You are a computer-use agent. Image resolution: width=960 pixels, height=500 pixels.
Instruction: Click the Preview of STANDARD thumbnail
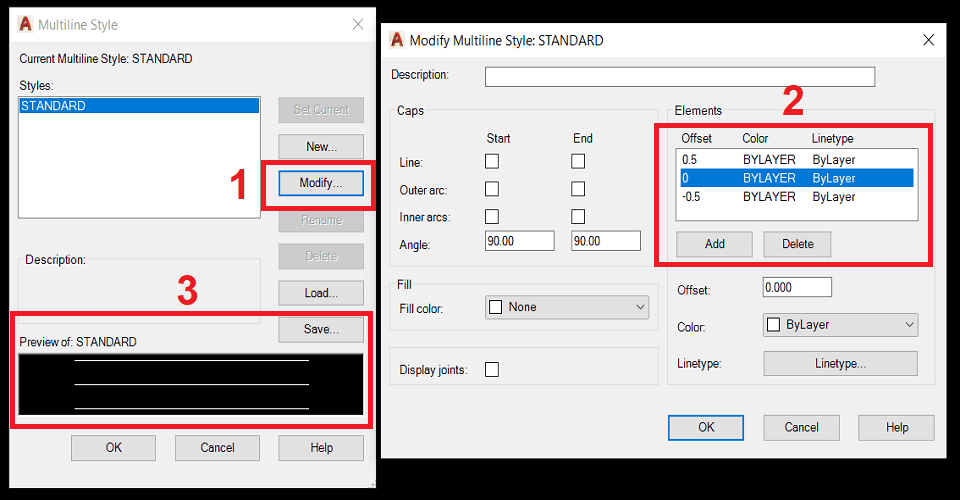click(191, 384)
